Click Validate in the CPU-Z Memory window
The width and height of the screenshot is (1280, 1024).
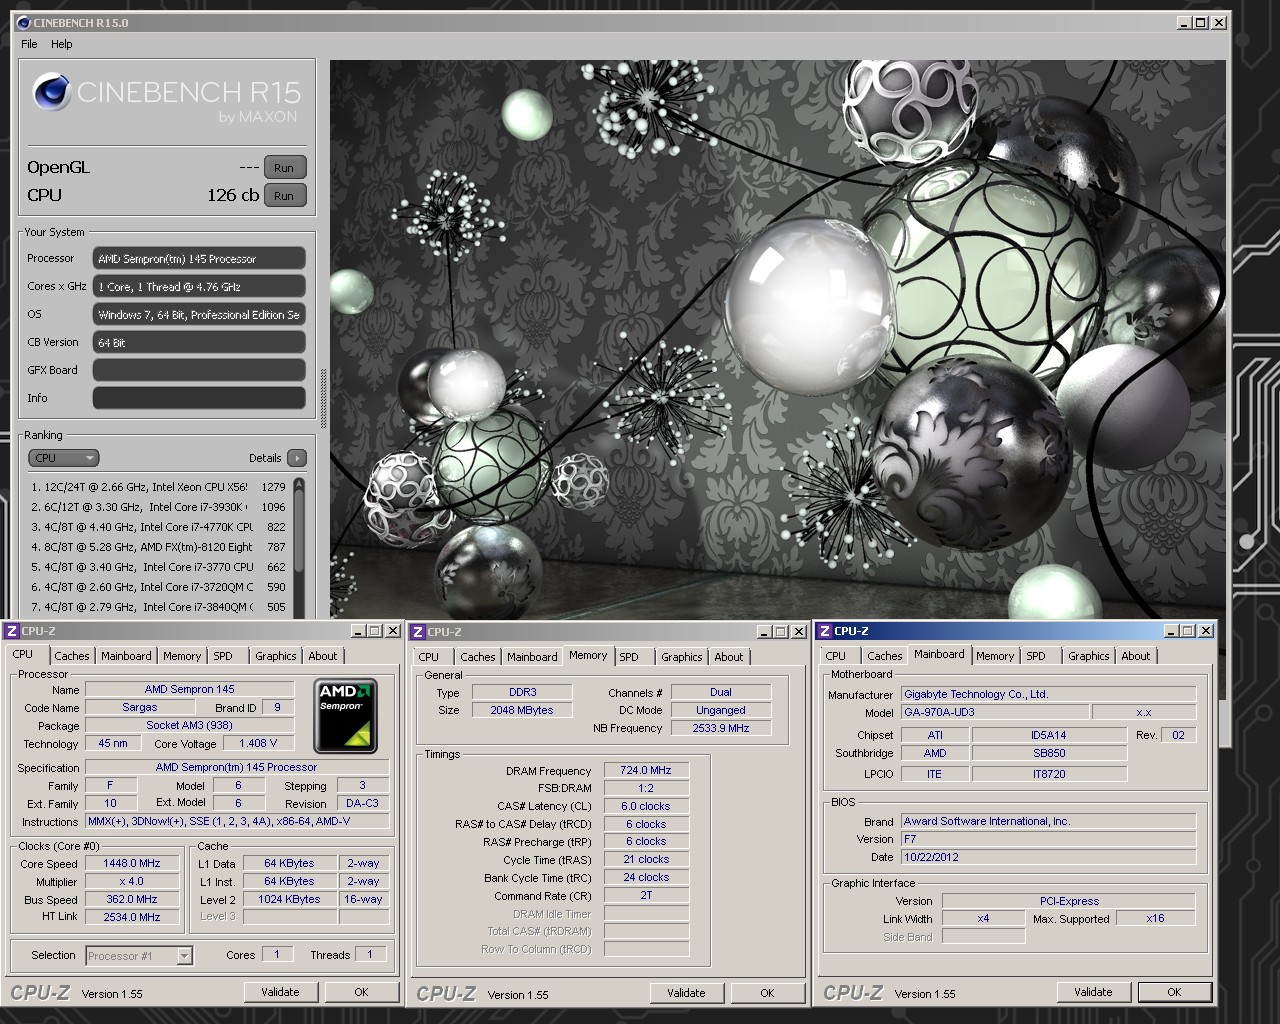click(x=686, y=993)
